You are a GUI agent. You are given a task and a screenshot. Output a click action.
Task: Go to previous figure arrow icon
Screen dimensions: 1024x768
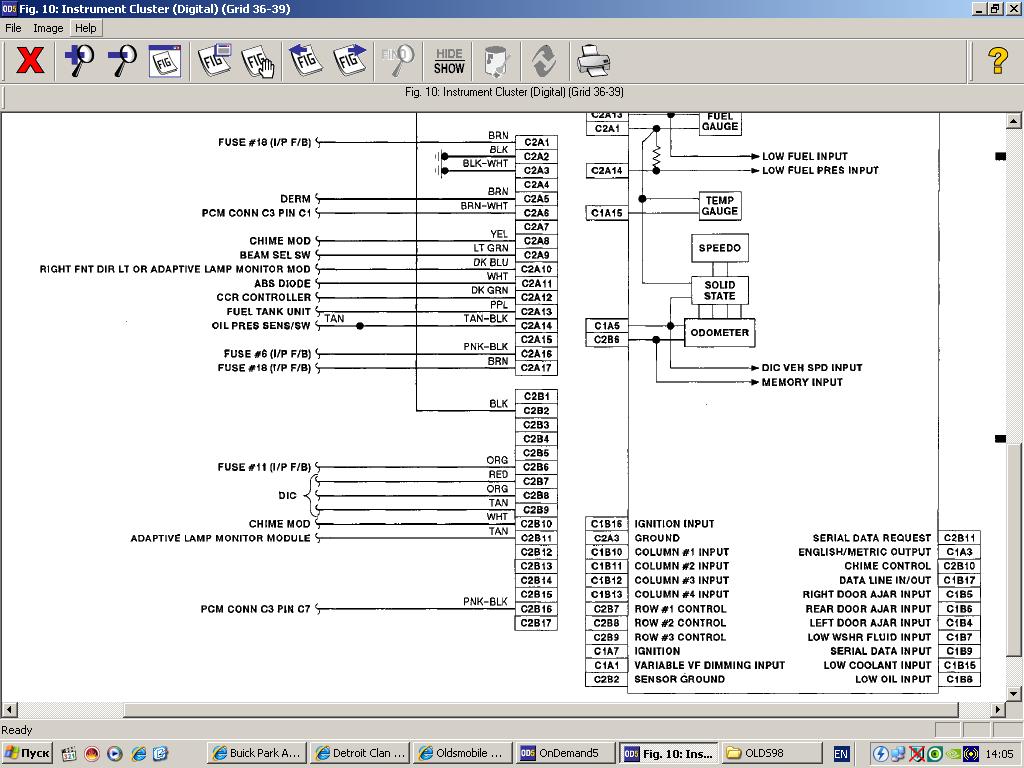(x=306, y=61)
